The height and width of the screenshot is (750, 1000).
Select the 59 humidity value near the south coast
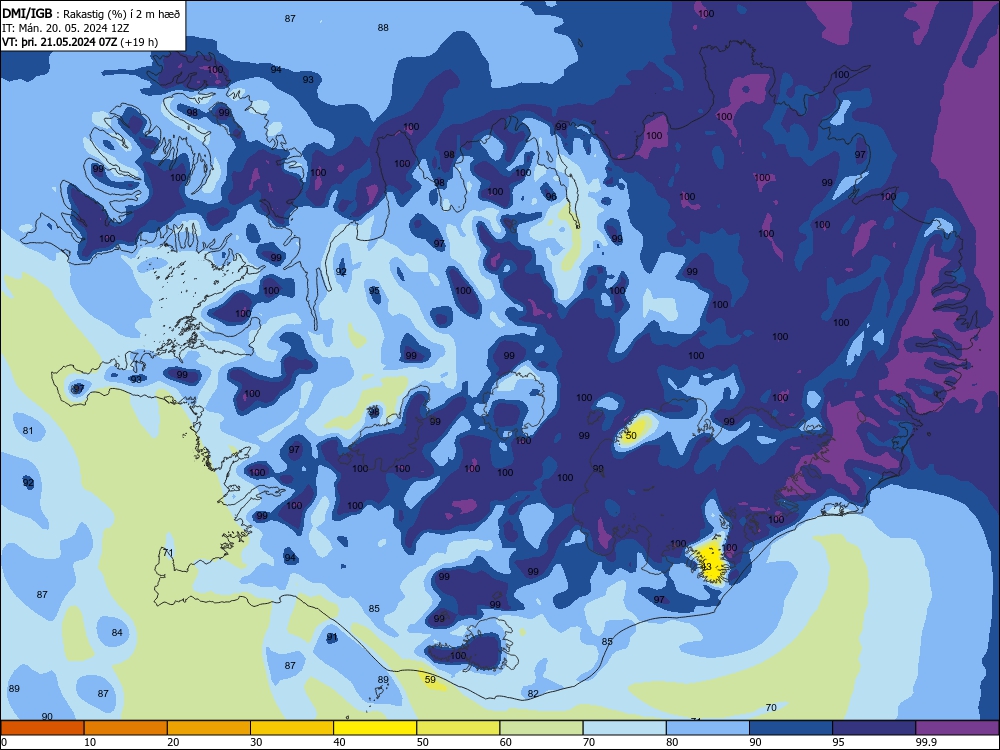click(x=430, y=679)
